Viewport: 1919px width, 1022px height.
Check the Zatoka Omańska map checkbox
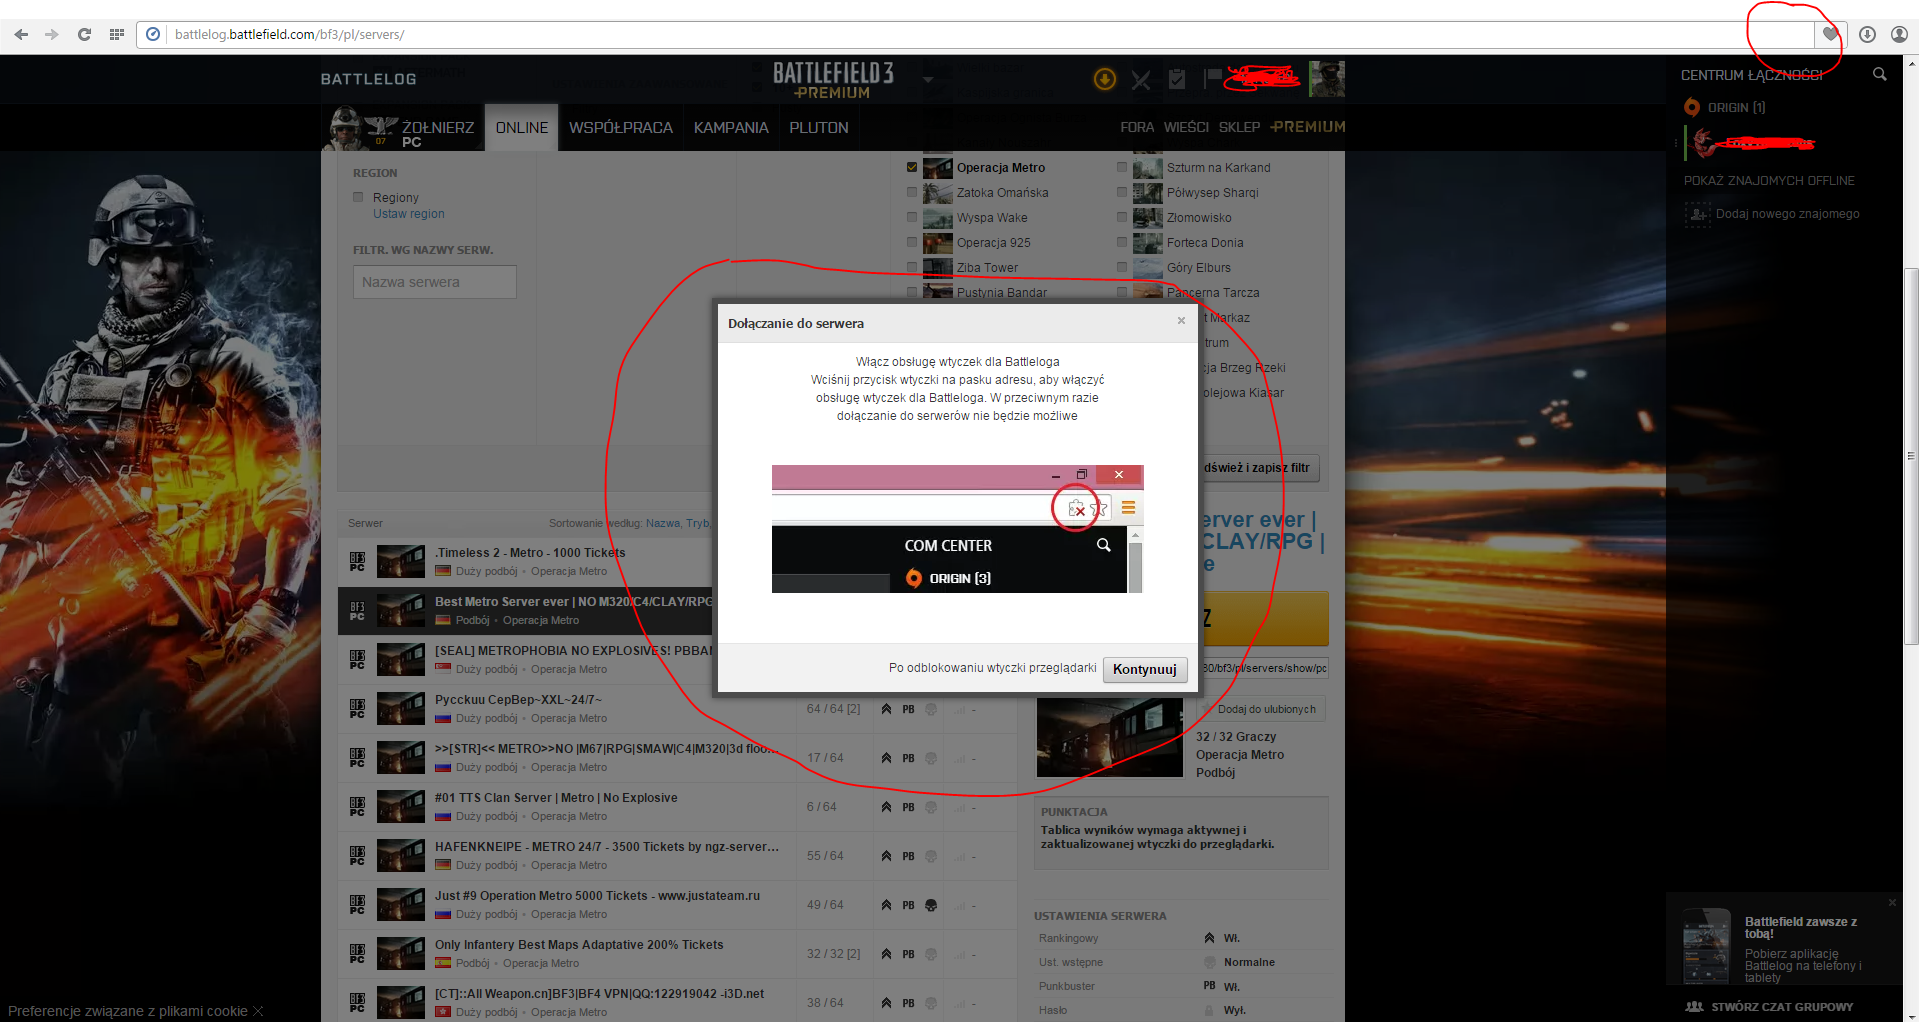pyautogui.click(x=912, y=192)
